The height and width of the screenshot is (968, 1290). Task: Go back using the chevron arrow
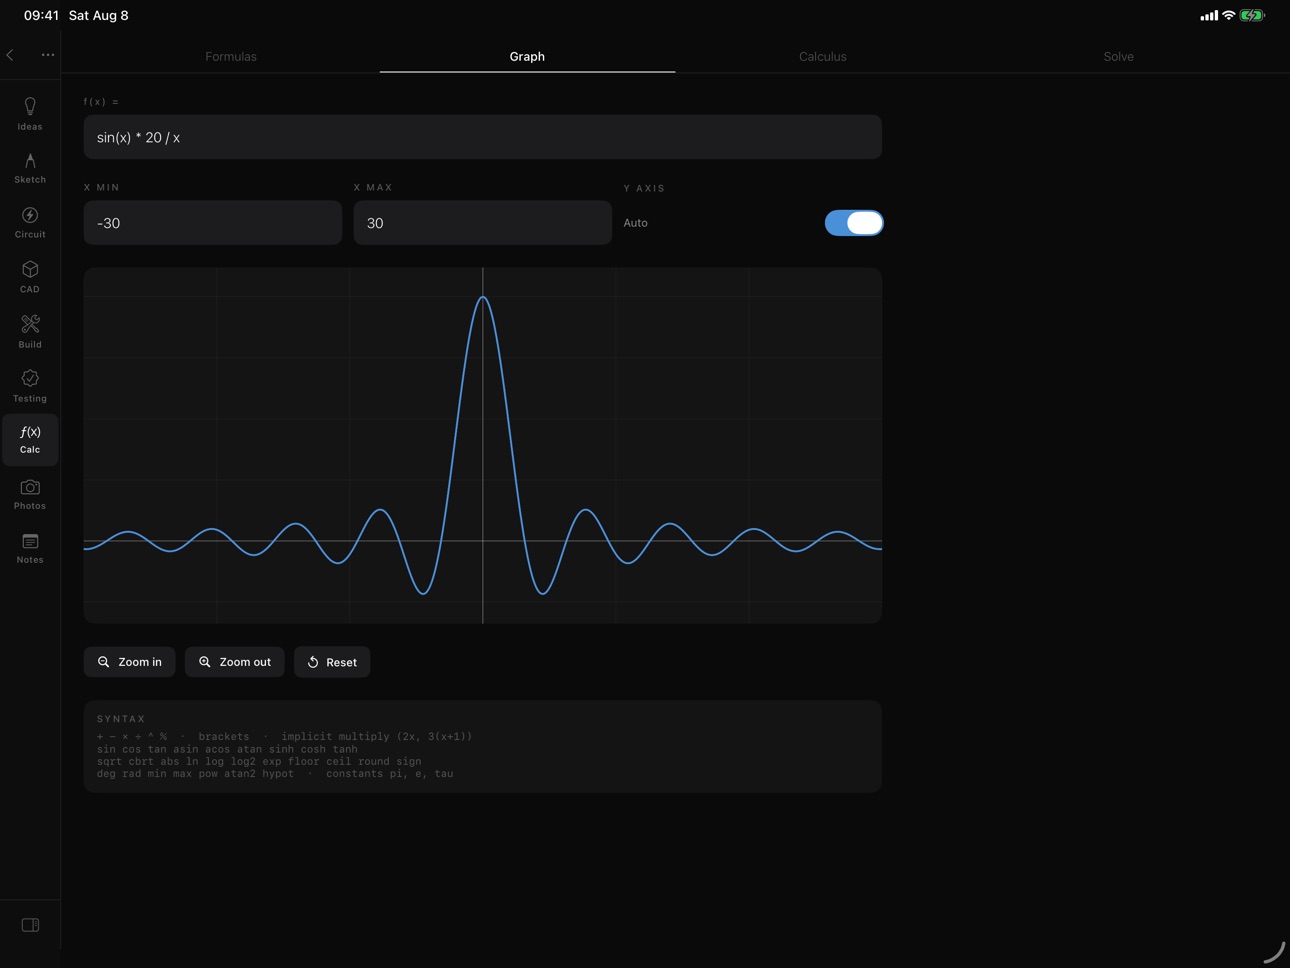point(10,55)
